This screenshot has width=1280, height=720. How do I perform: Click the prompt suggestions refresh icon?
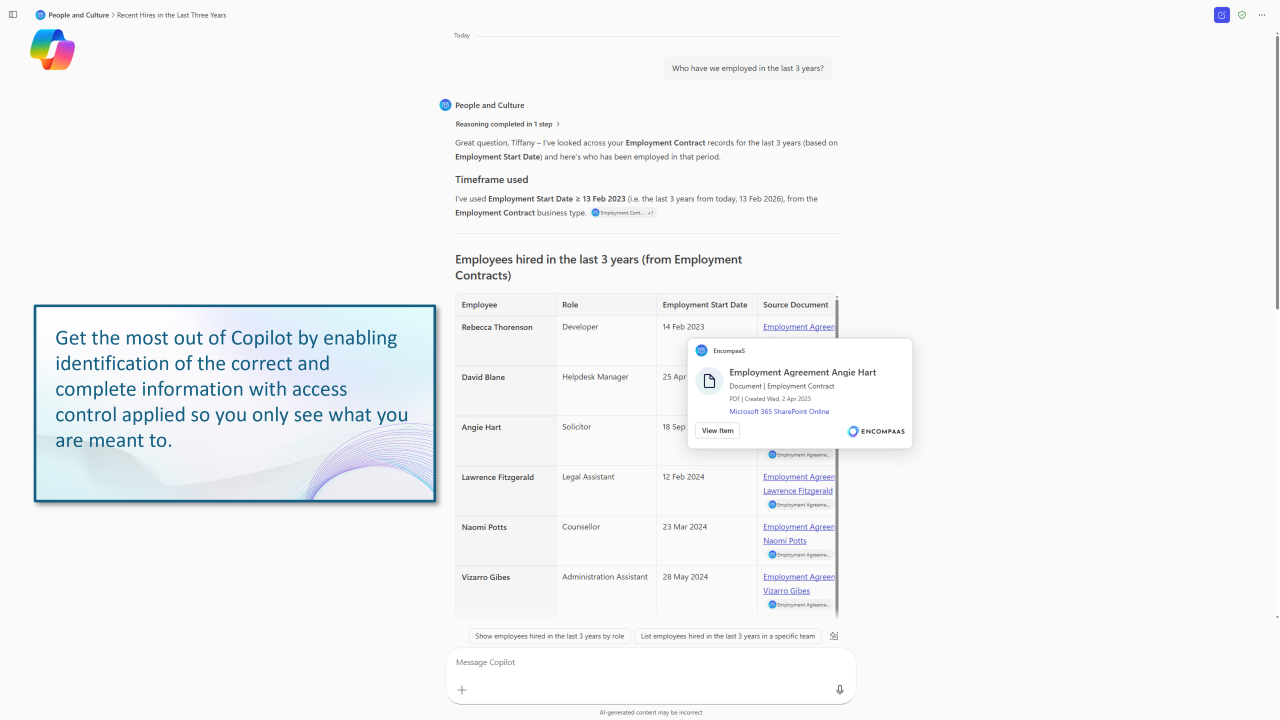pos(834,636)
